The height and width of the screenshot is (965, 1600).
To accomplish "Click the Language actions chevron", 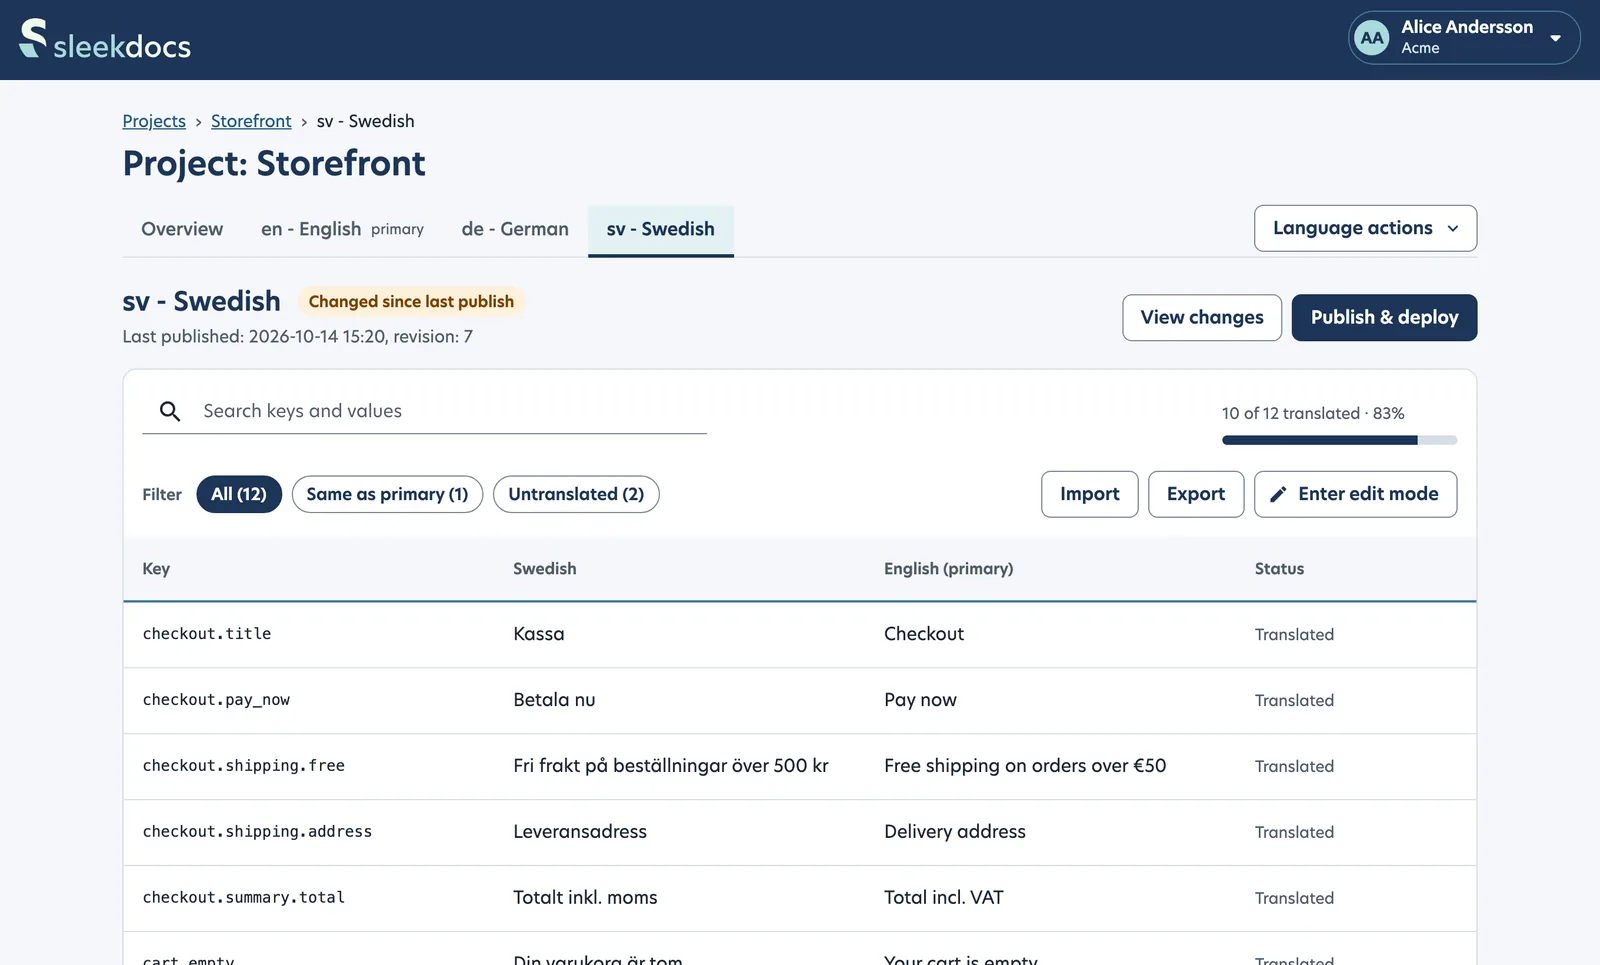I will [1453, 228].
